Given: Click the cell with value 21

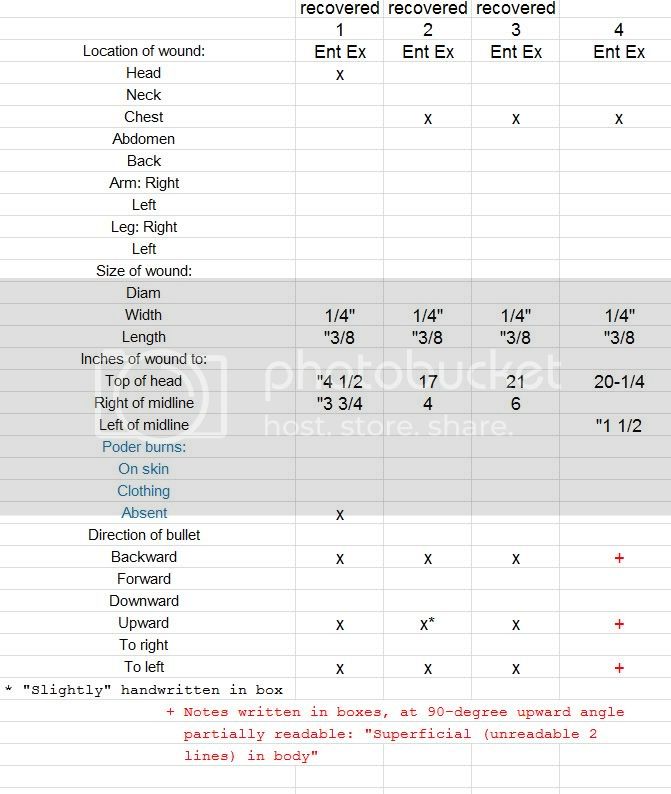Looking at the screenshot, I should tap(516, 381).
